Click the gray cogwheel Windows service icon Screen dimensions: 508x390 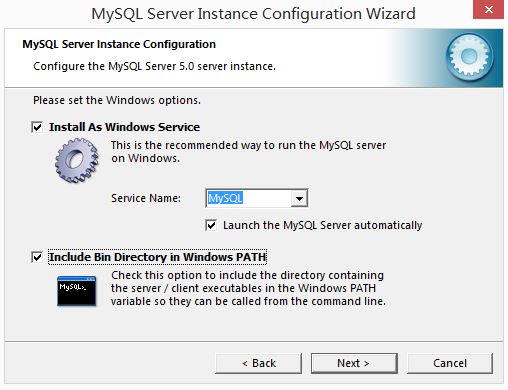(x=77, y=161)
